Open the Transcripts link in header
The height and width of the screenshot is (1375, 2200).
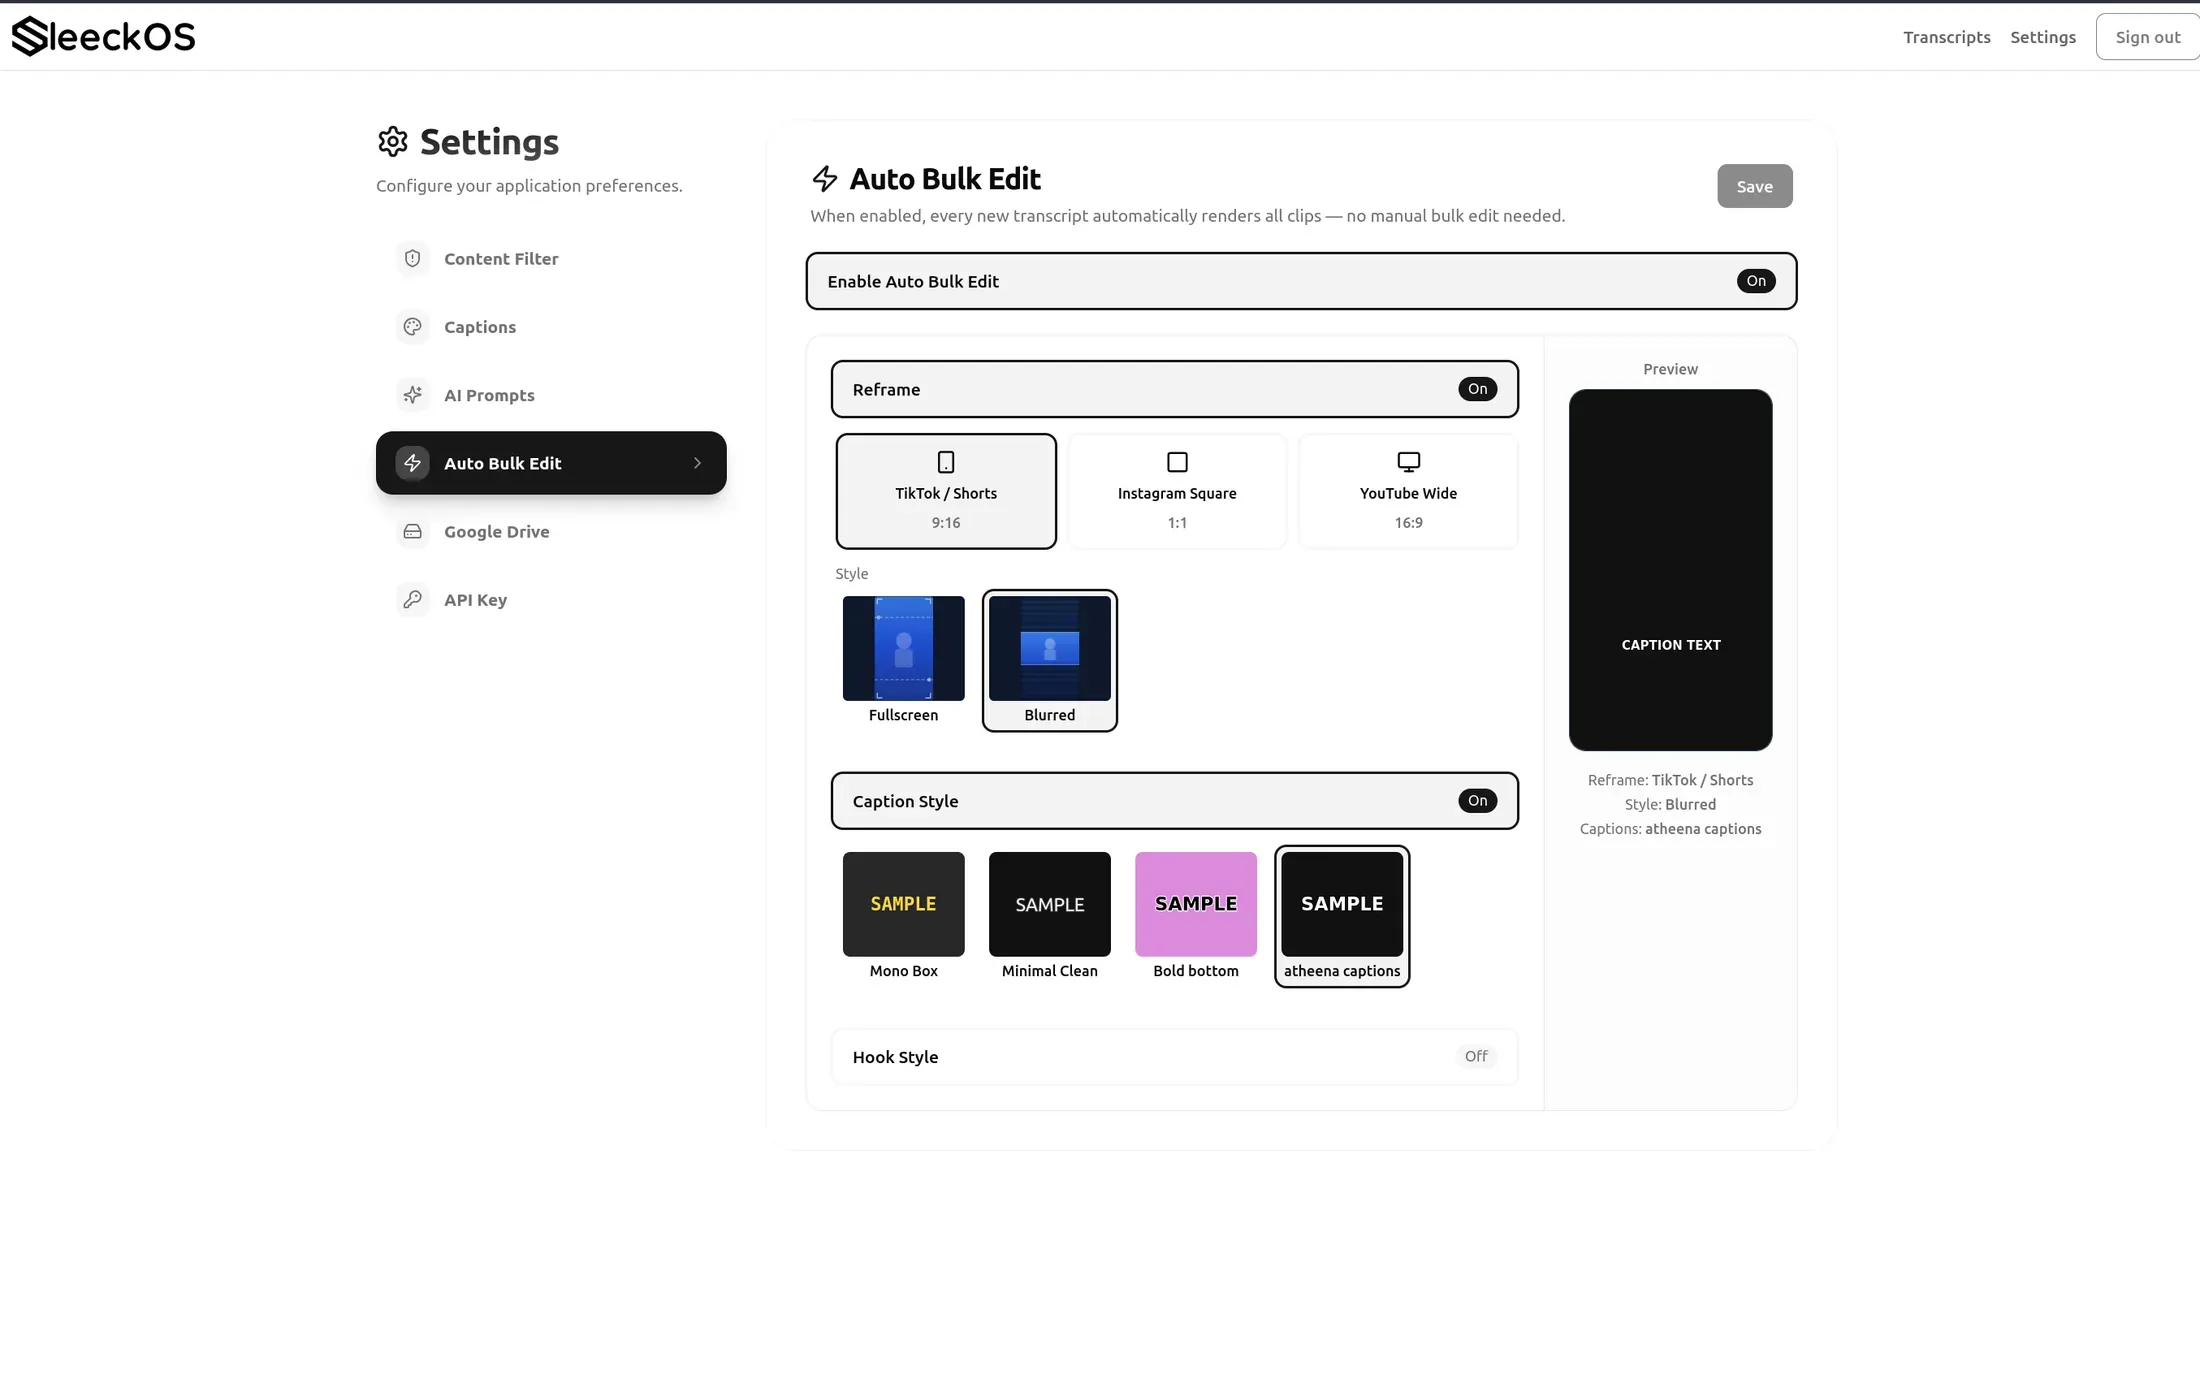(1946, 37)
